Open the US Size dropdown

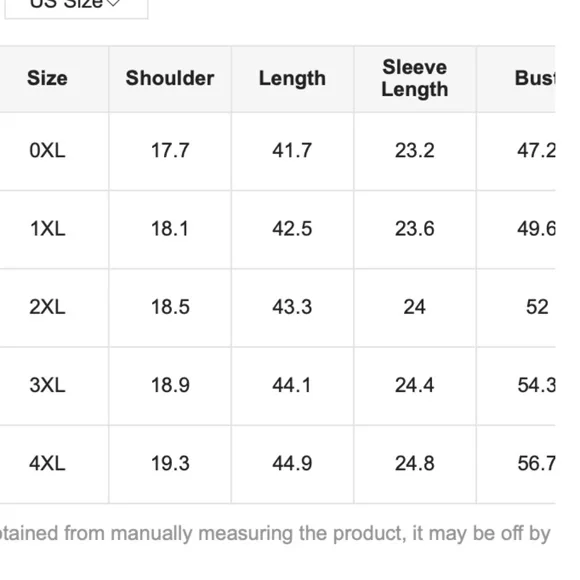coord(76,6)
